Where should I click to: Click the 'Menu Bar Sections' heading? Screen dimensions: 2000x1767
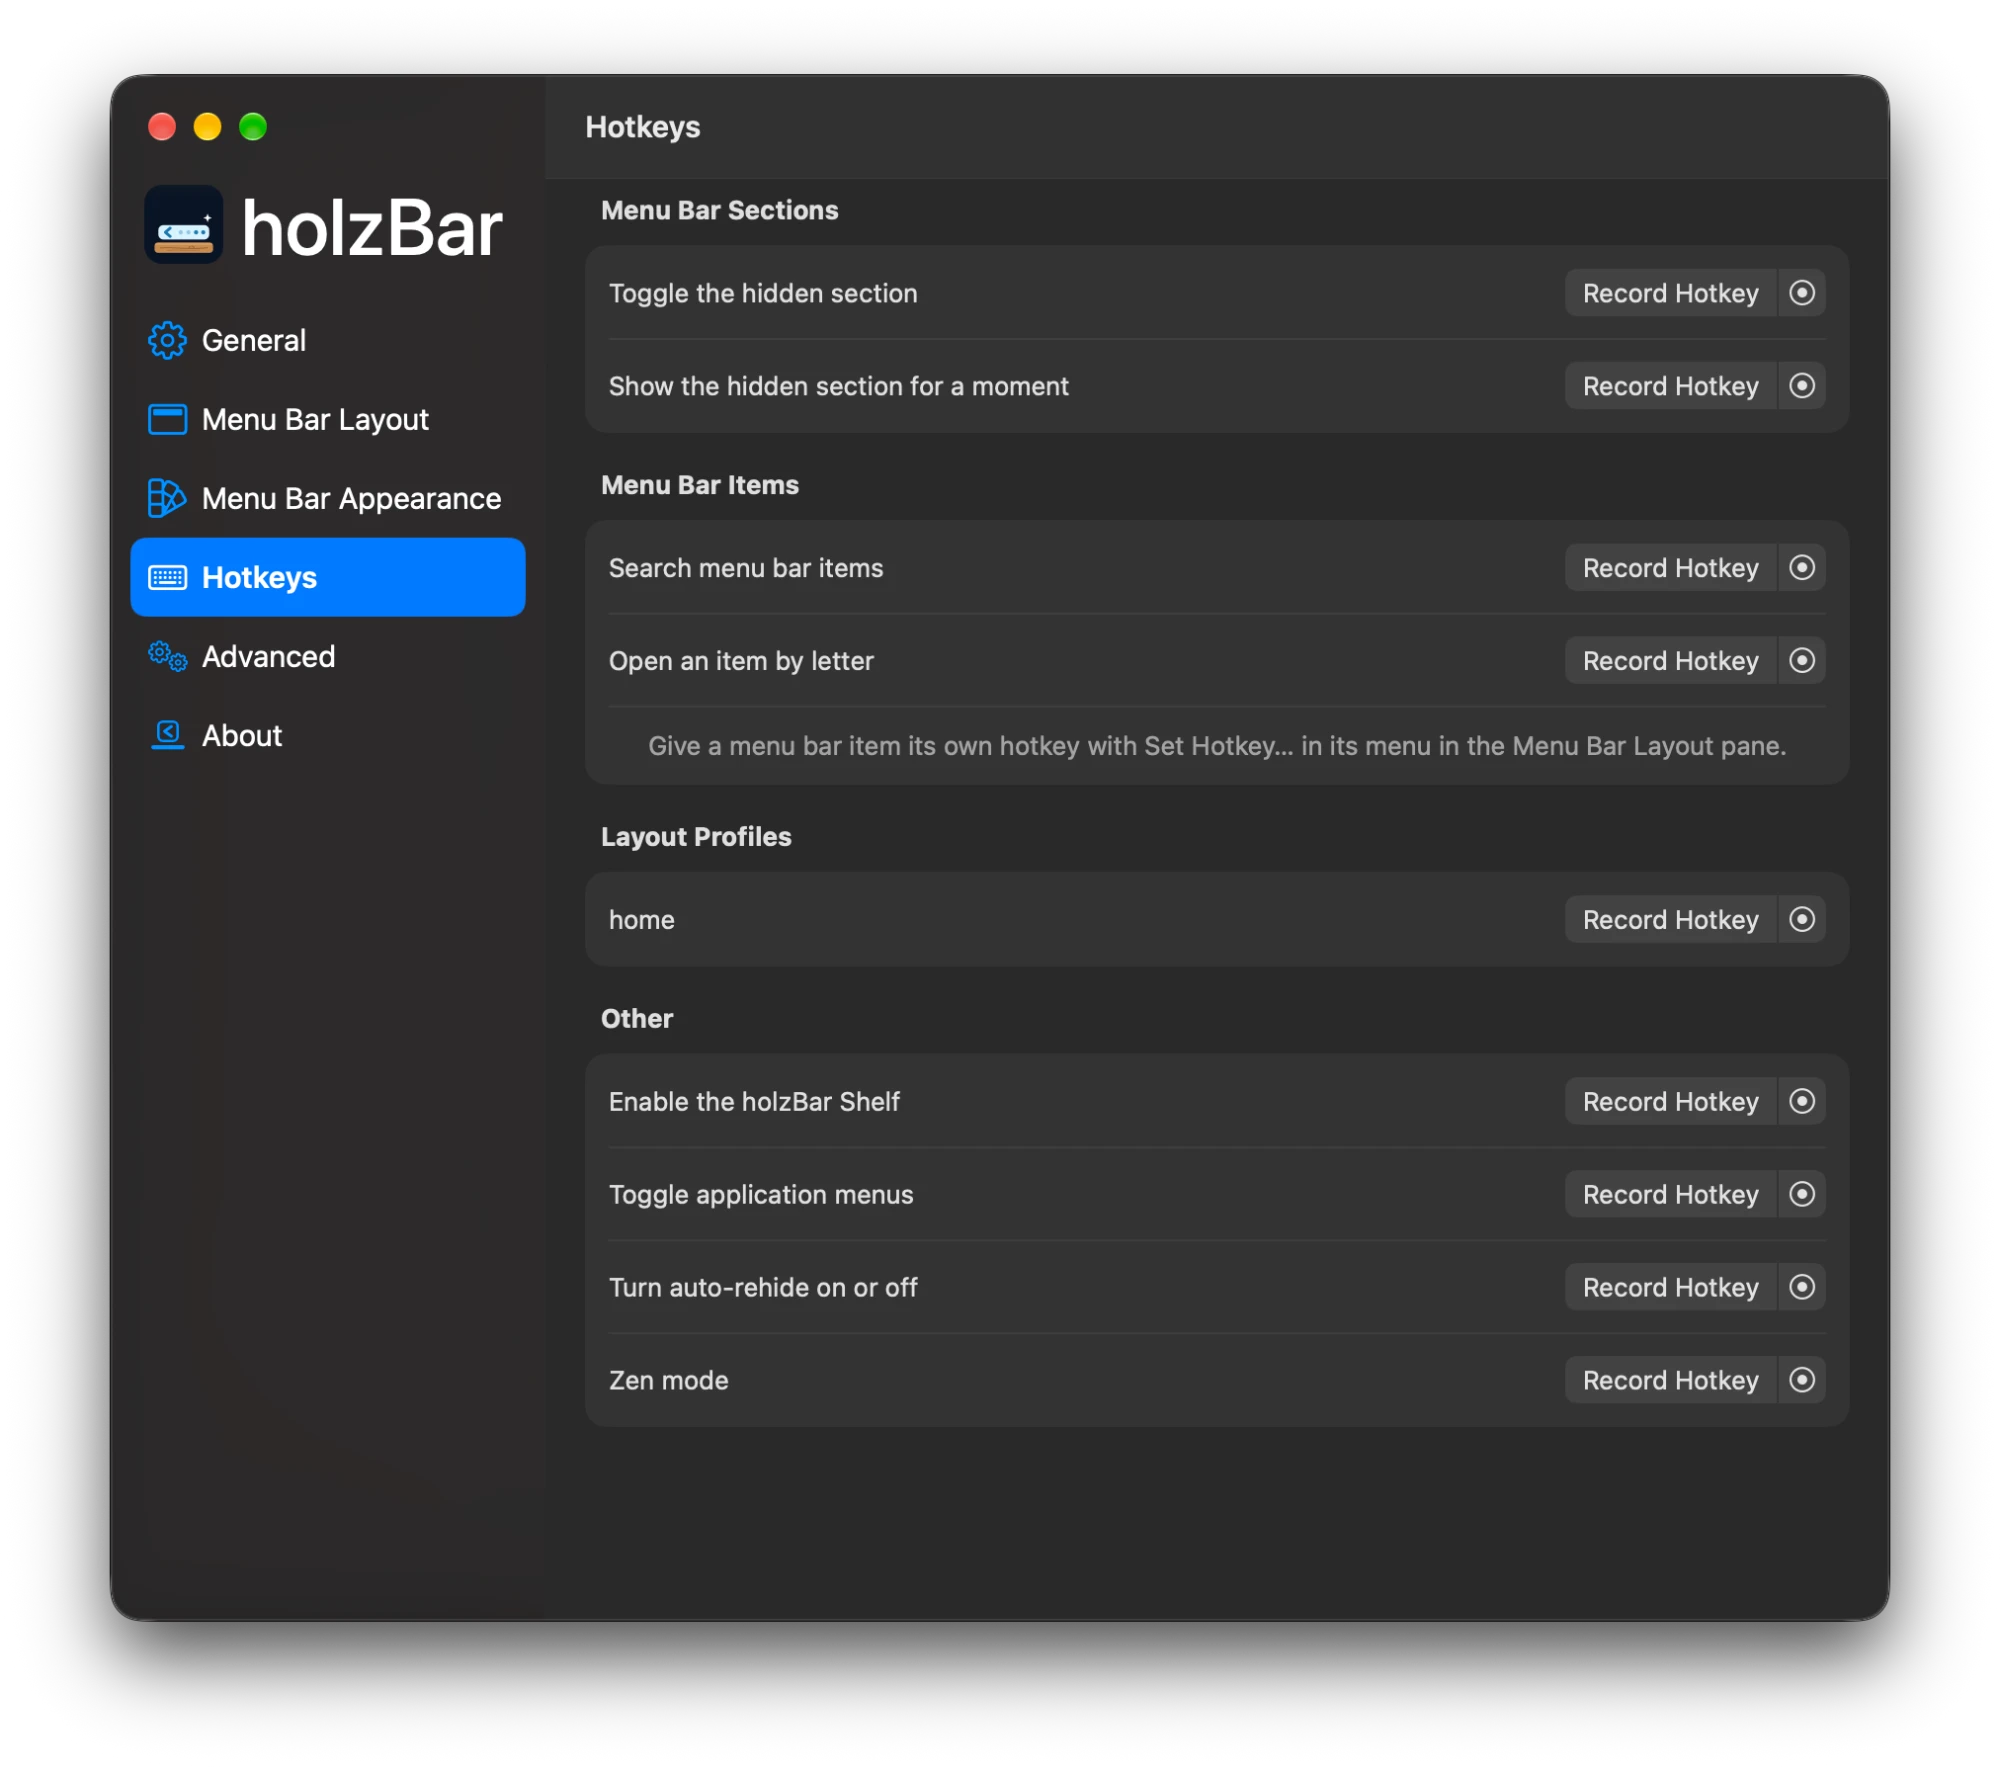coord(719,210)
